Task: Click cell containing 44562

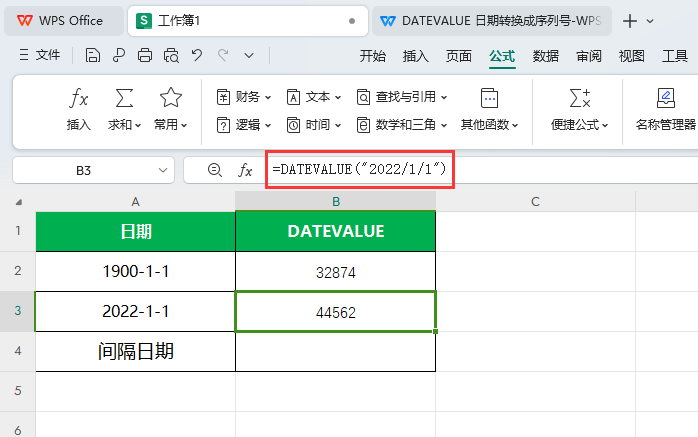Action: 336,312
